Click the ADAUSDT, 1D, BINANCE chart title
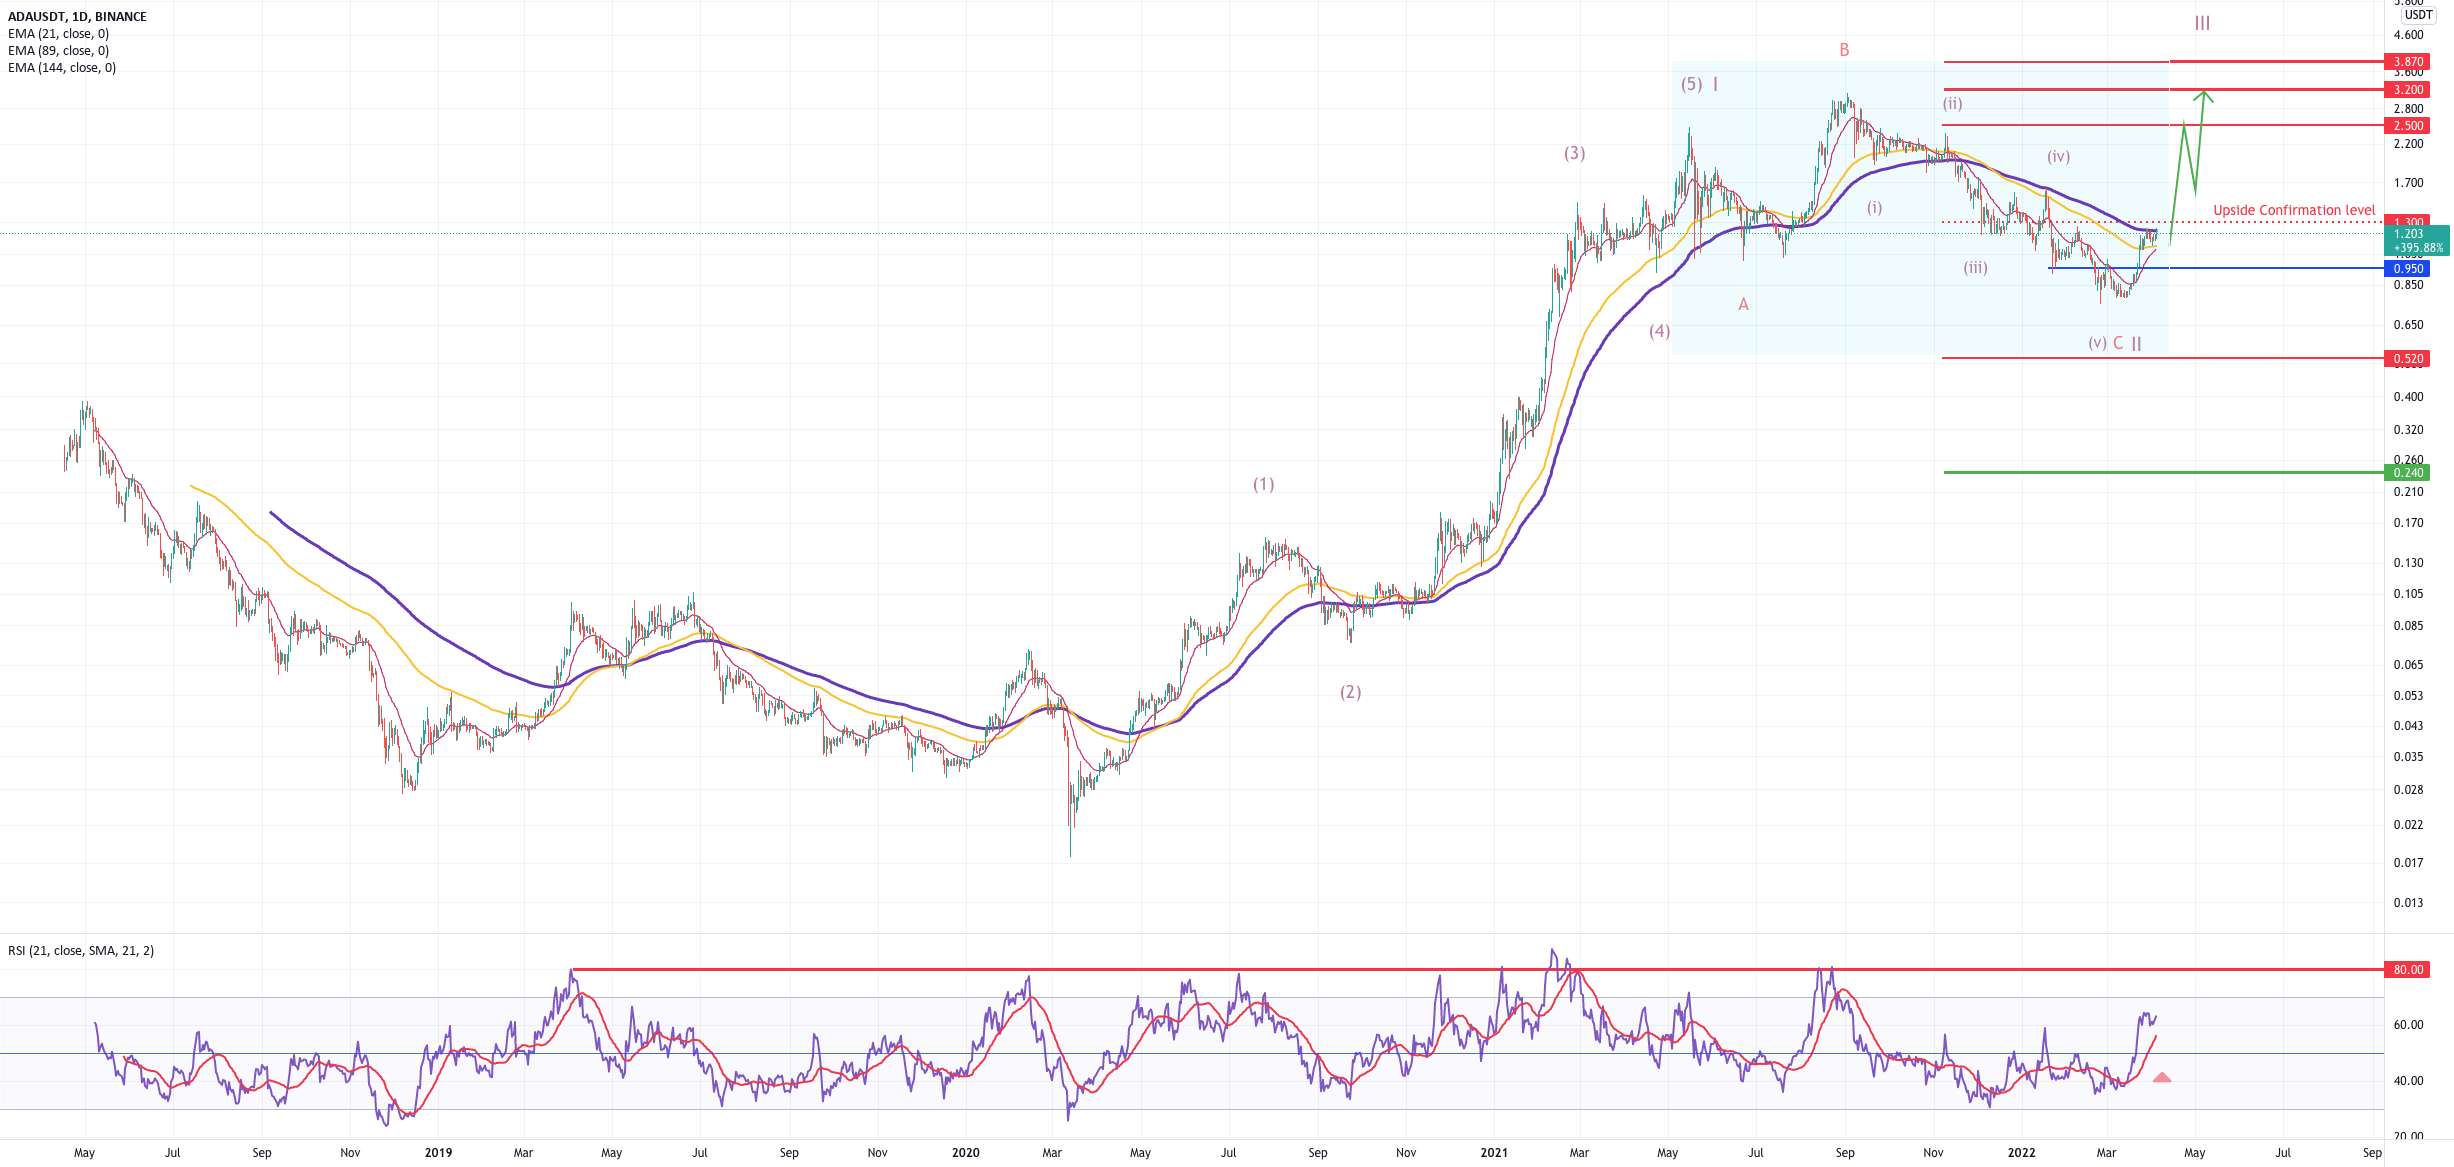The width and height of the screenshot is (2454, 1167). (x=77, y=17)
